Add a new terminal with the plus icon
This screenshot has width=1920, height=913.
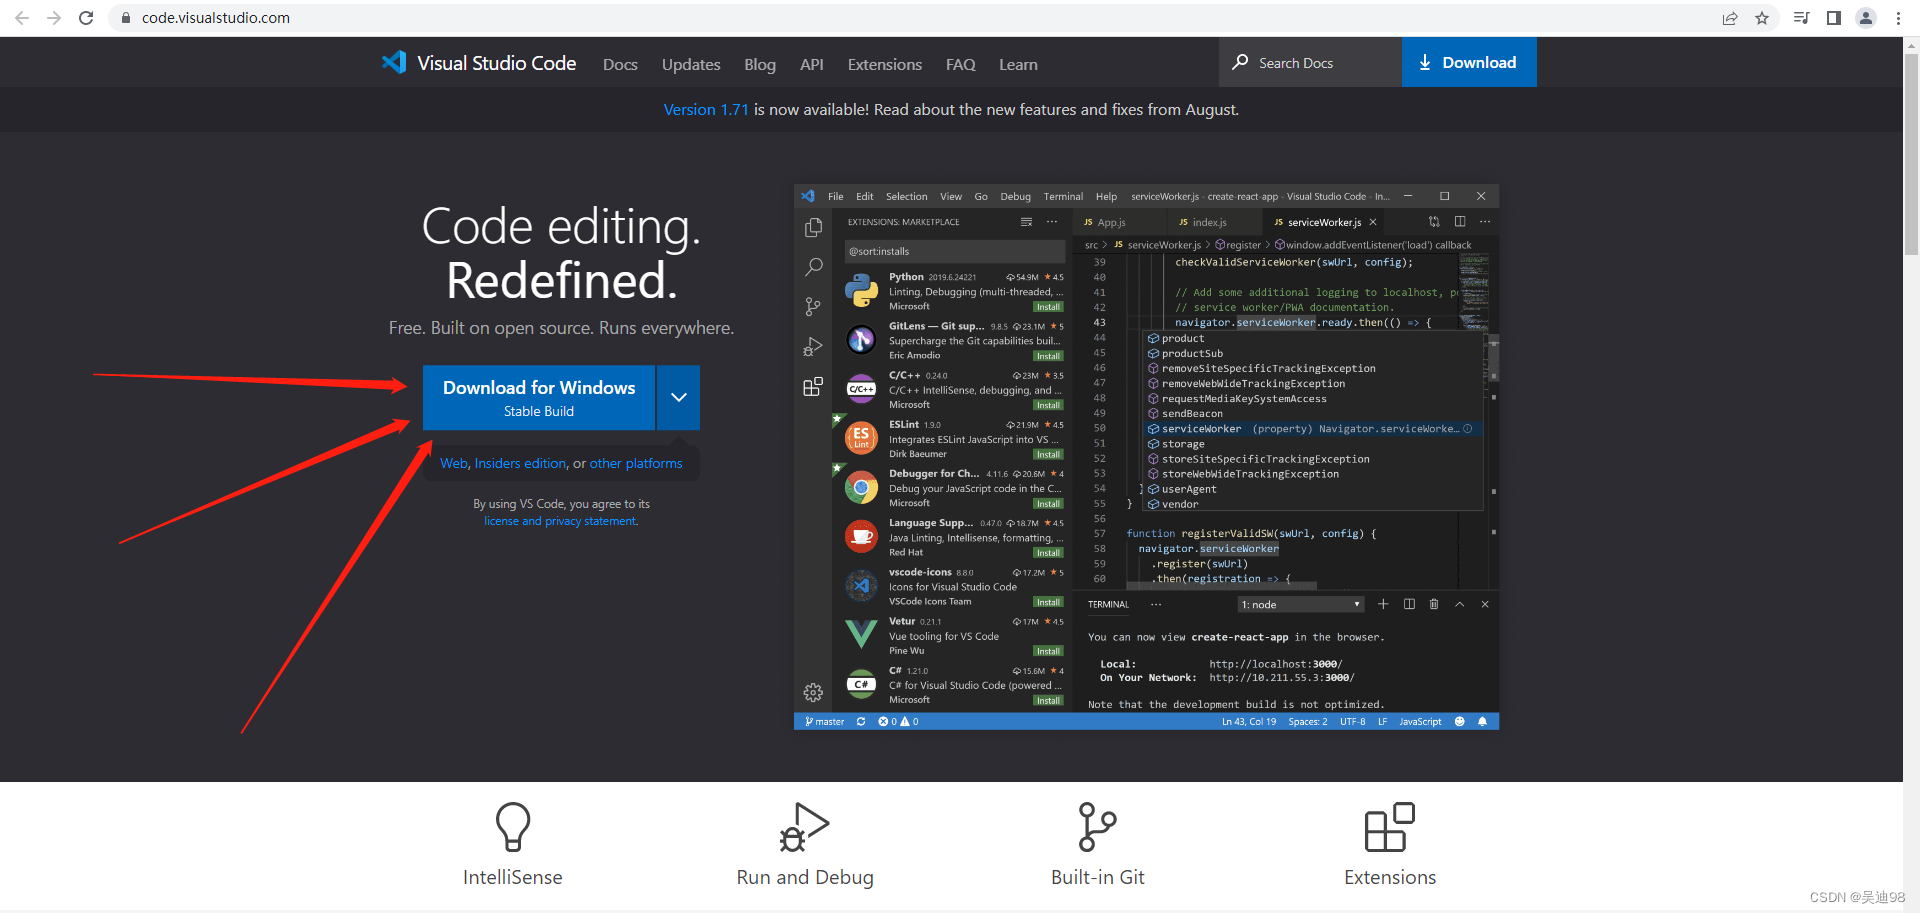1383,604
